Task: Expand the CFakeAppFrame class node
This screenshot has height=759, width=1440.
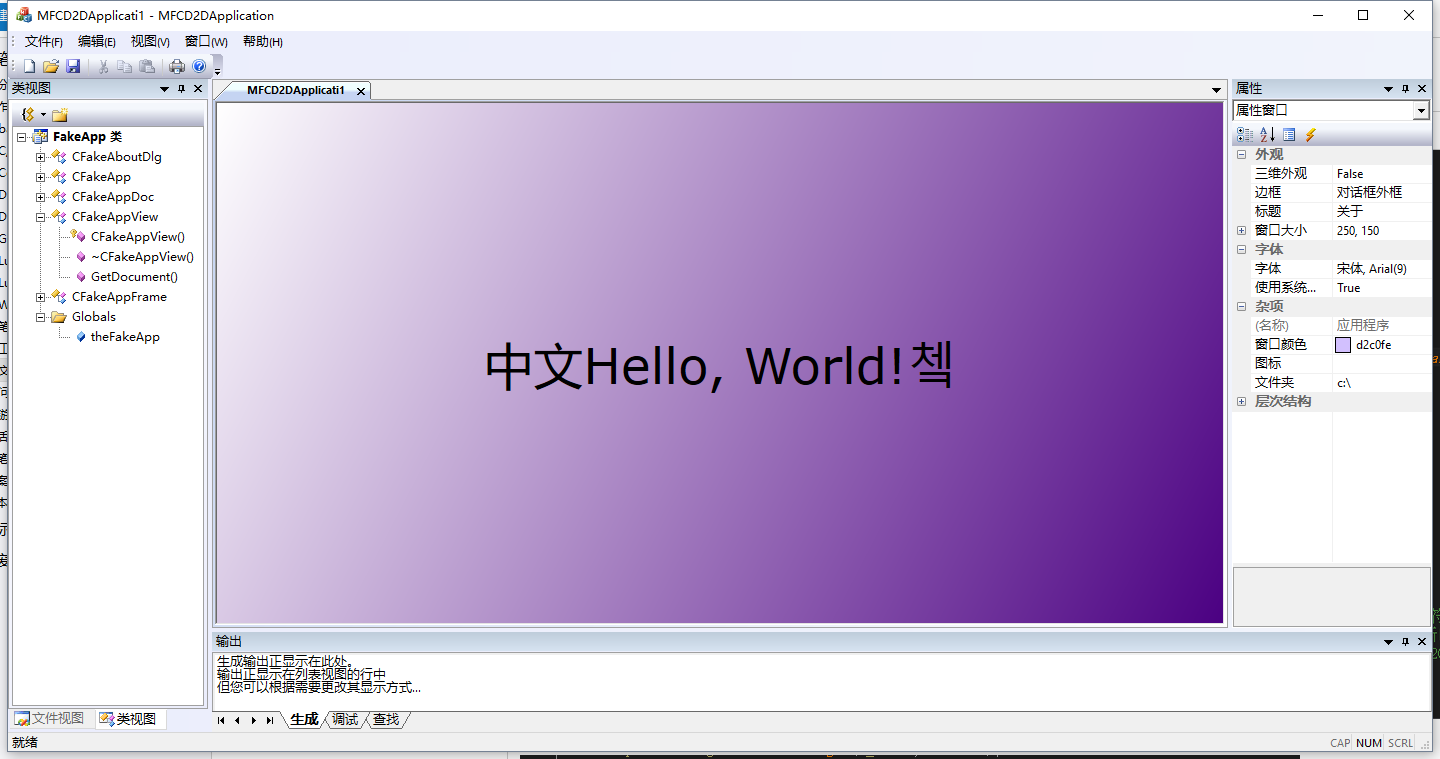Action: (41, 297)
